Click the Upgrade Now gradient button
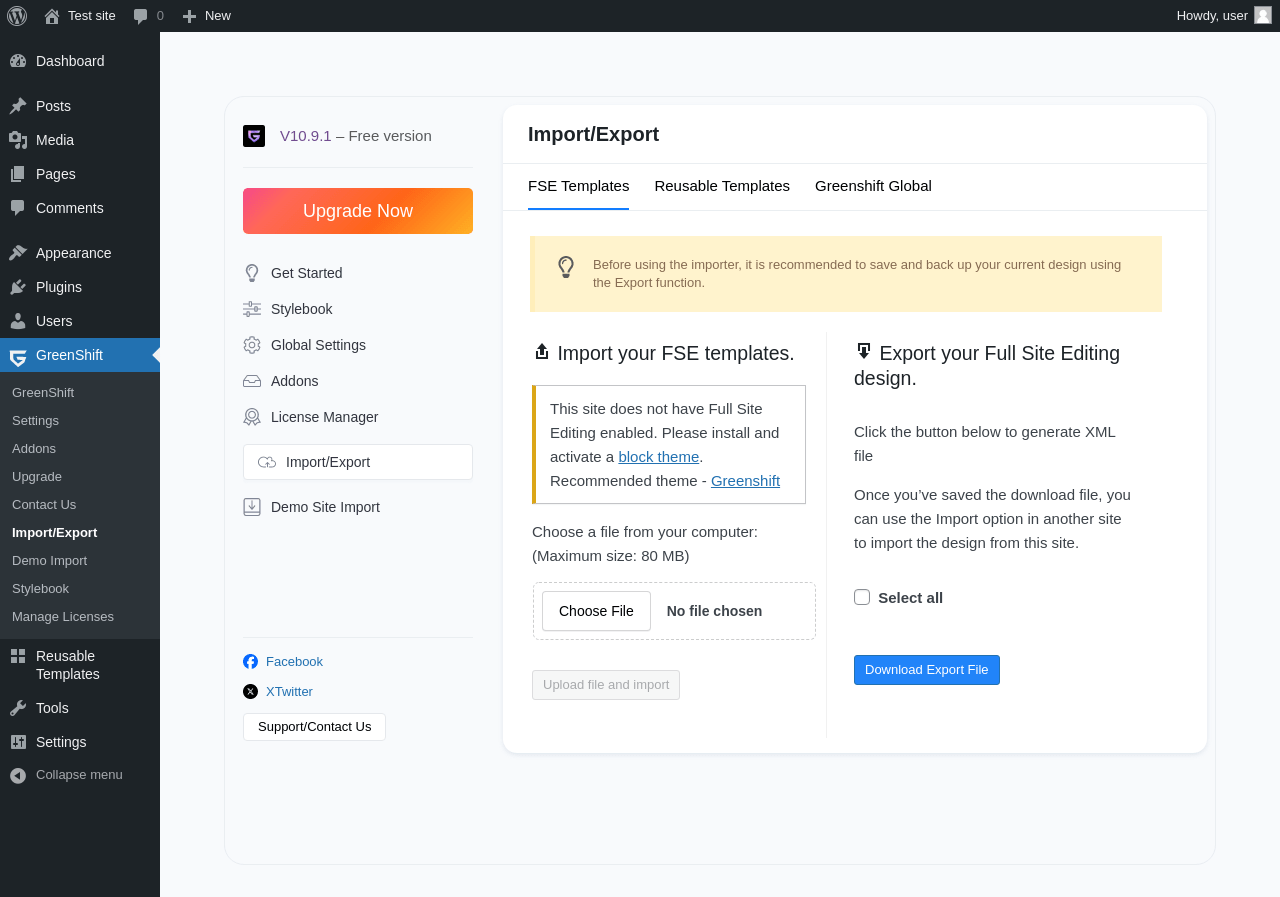The width and height of the screenshot is (1280, 897). [x=358, y=211]
